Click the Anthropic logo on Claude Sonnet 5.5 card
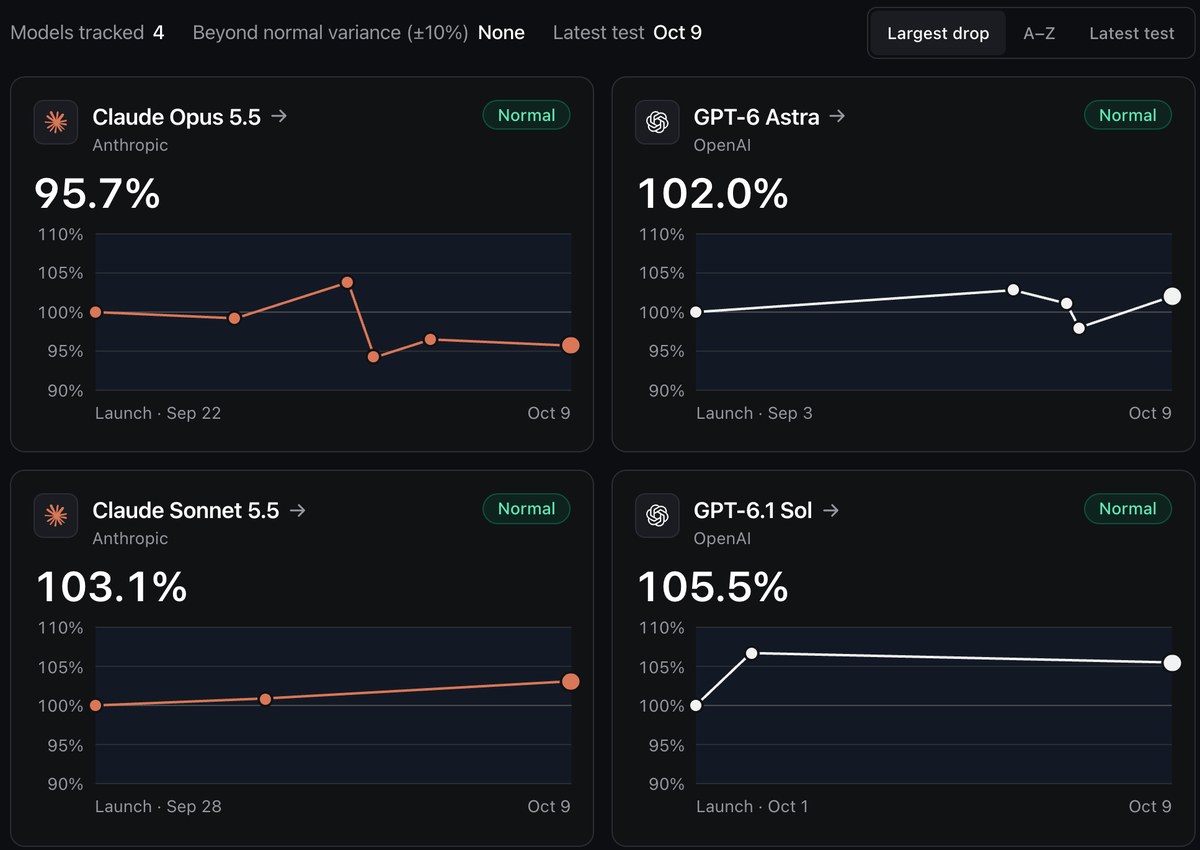This screenshot has height=850, width=1200. point(56,516)
